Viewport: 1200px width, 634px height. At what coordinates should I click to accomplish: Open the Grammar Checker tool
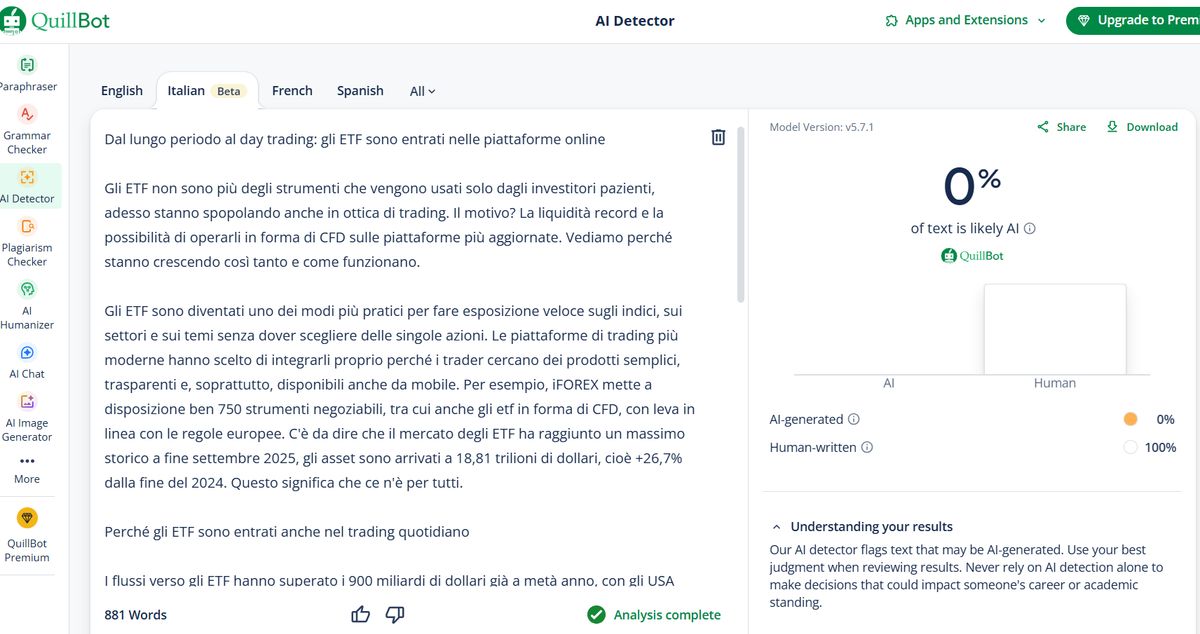[27, 120]
